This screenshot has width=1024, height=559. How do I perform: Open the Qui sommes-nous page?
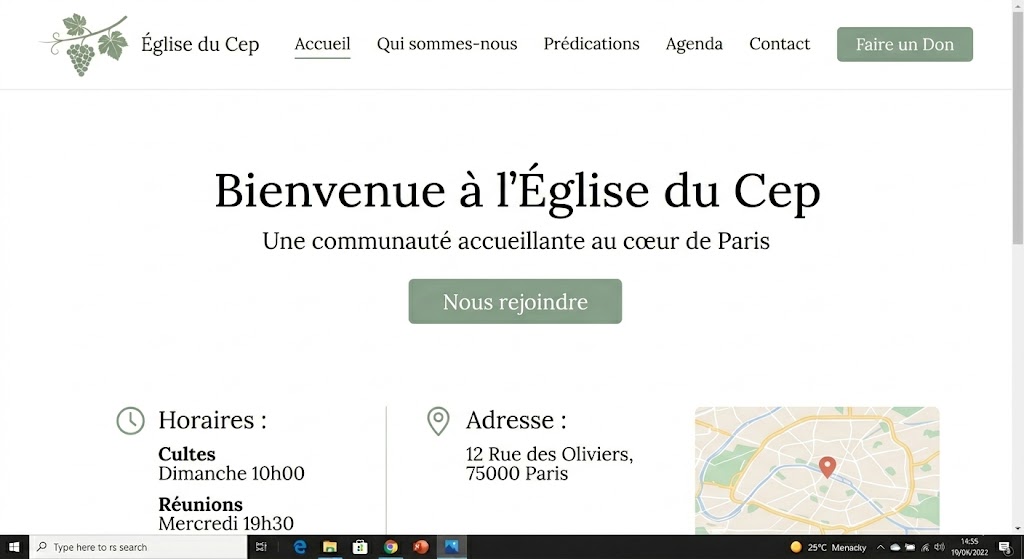point(447,44)
